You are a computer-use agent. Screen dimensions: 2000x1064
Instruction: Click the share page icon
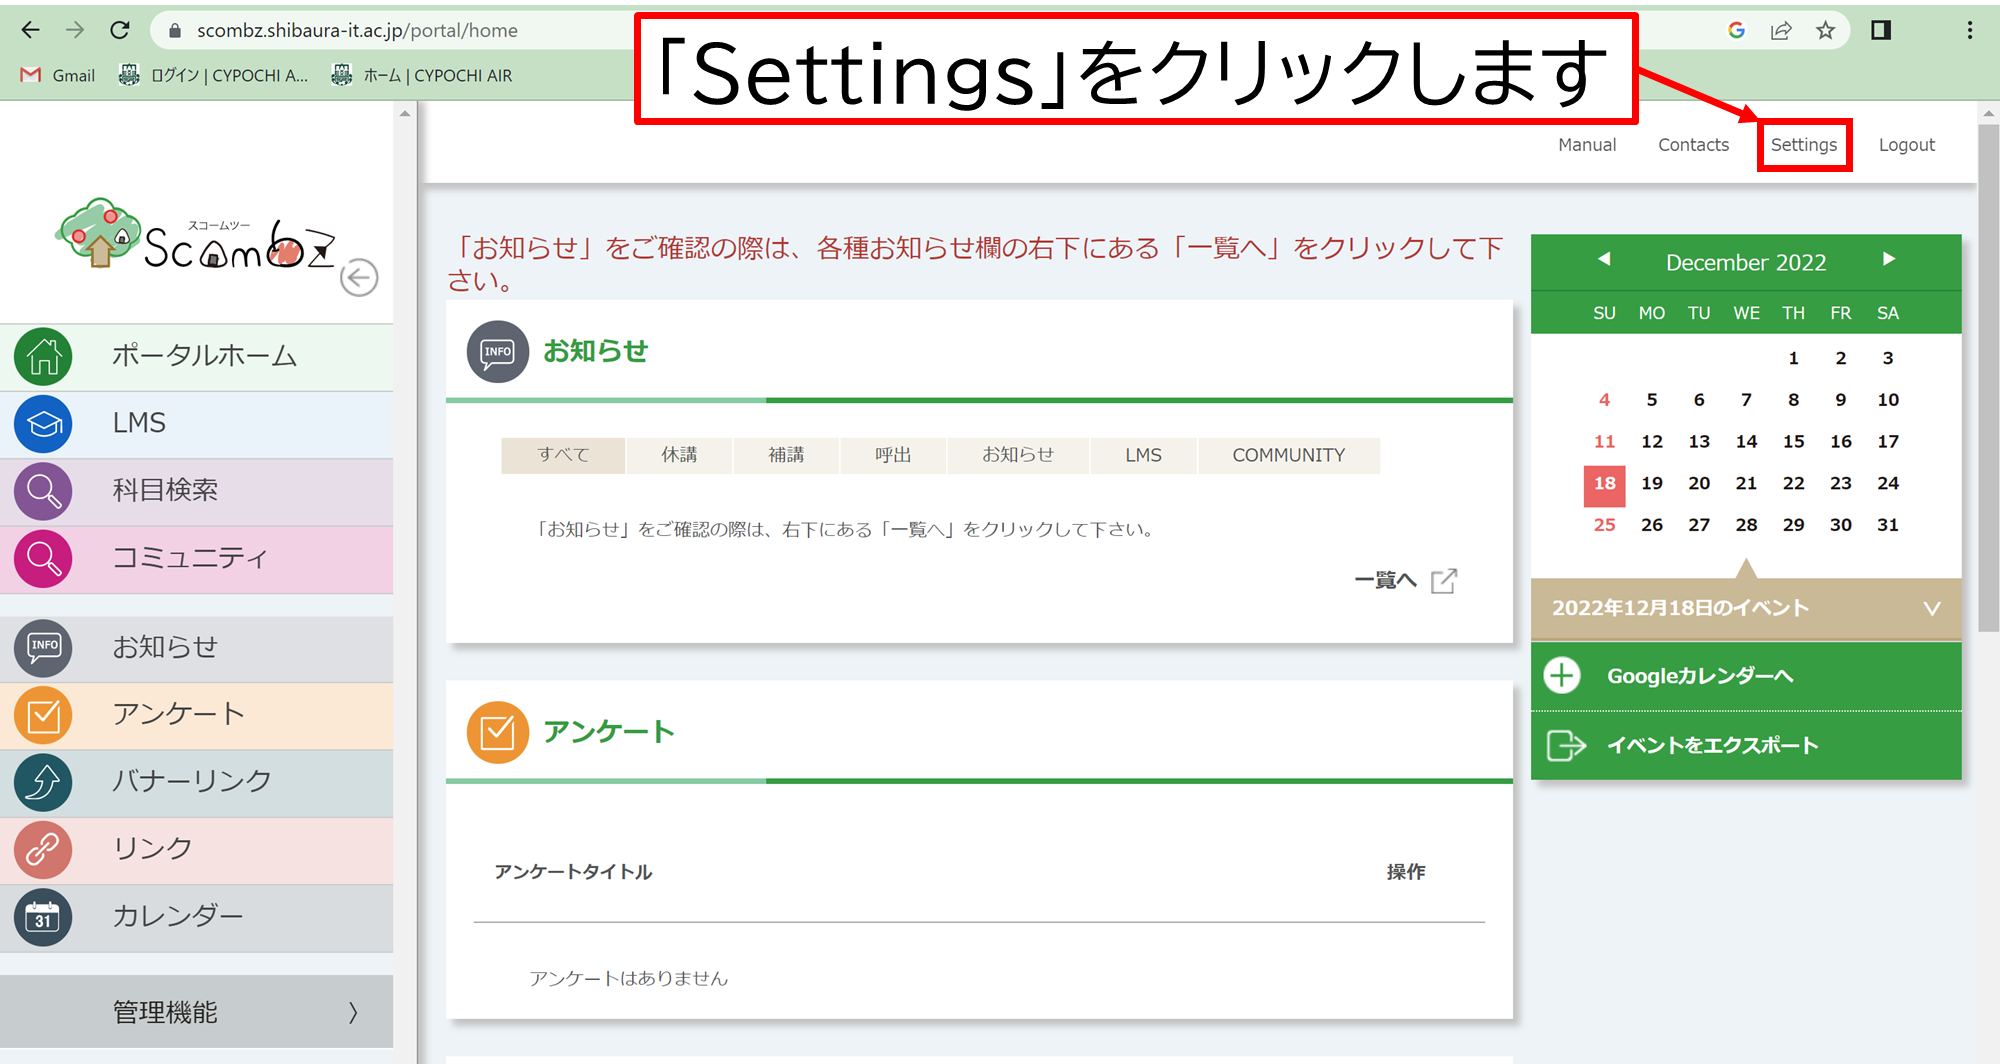coord(1781,30)
